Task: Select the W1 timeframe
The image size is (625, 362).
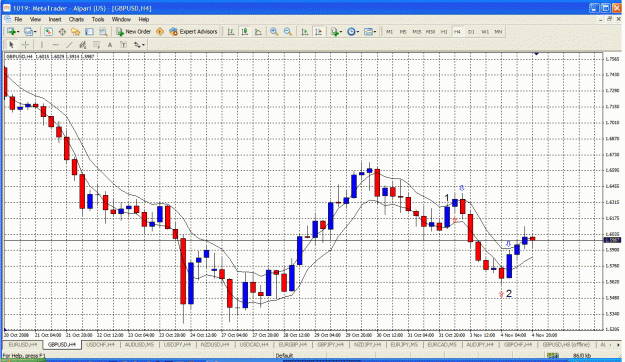Action: pyautogui.click(x=485, y=31)
